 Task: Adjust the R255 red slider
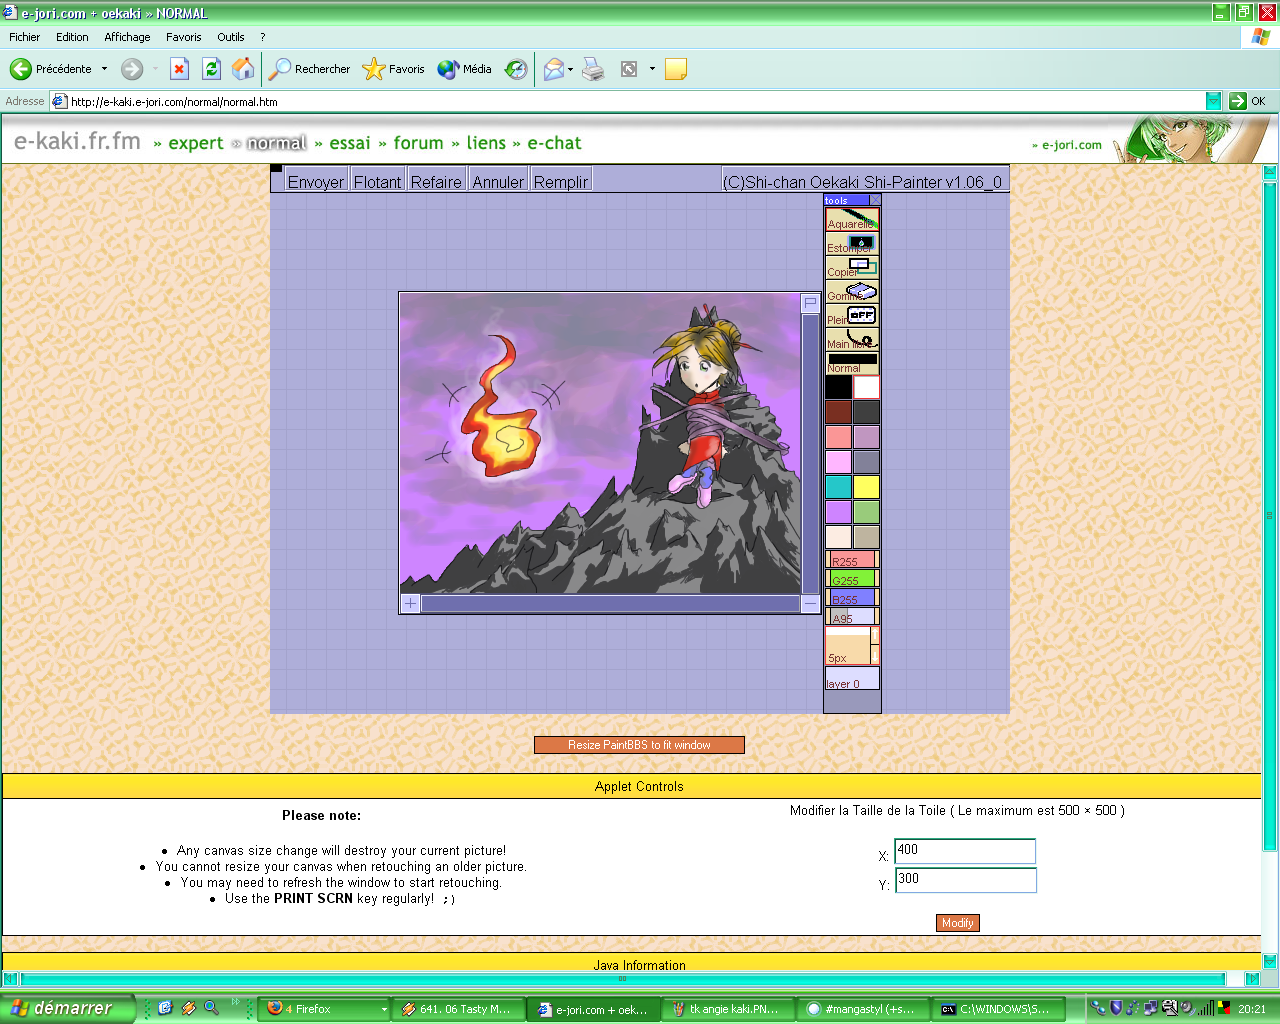click(852, 560)
